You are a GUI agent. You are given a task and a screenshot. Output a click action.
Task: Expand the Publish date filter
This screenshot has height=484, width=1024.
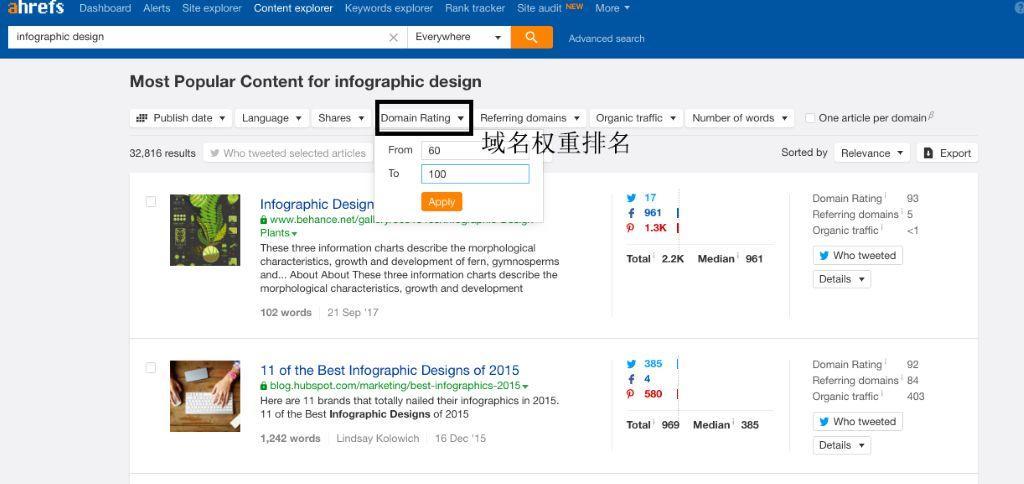(181, 118)
